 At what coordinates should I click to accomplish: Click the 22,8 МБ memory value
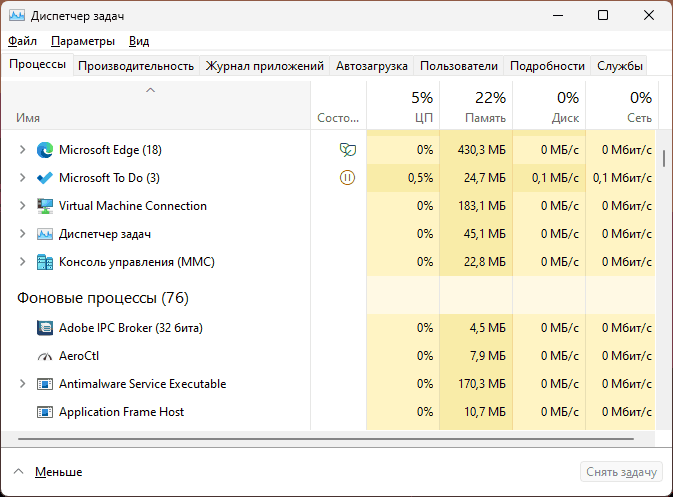[x=485, y=262]
